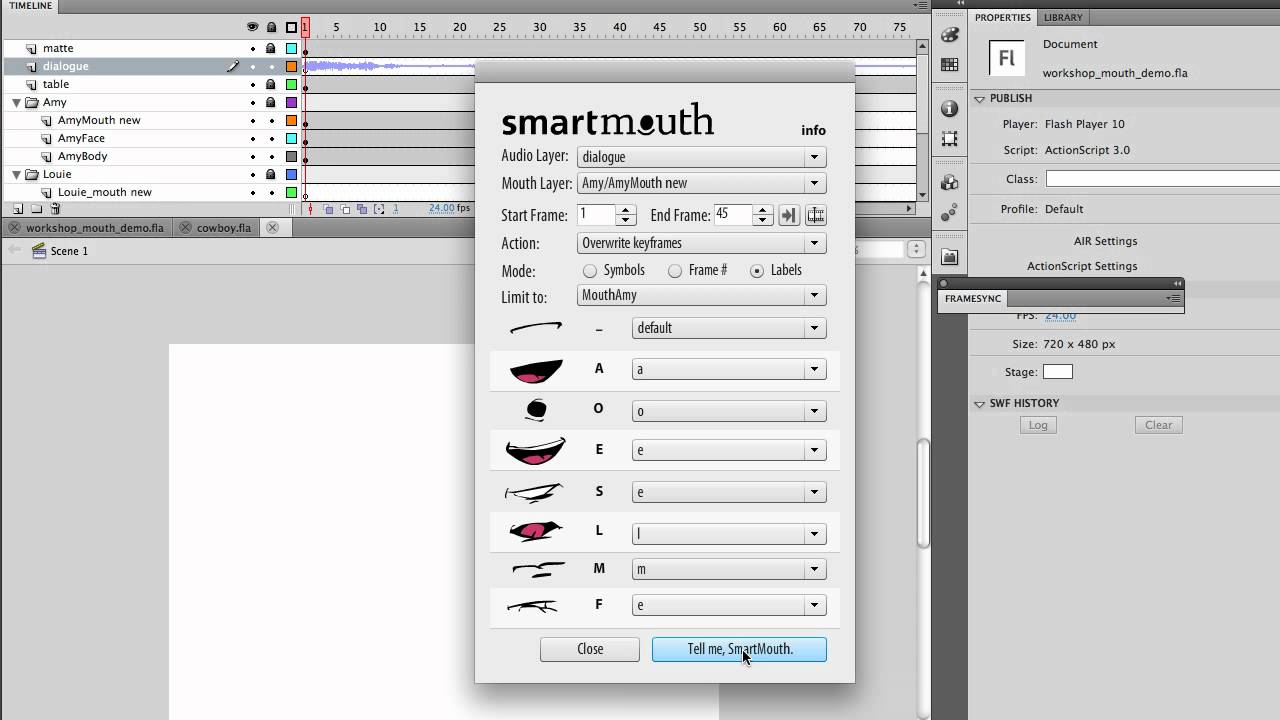Switch to workshop_mouth_demo.fla document tab
Screen dimensions: 1280x720
click(95, 227)
